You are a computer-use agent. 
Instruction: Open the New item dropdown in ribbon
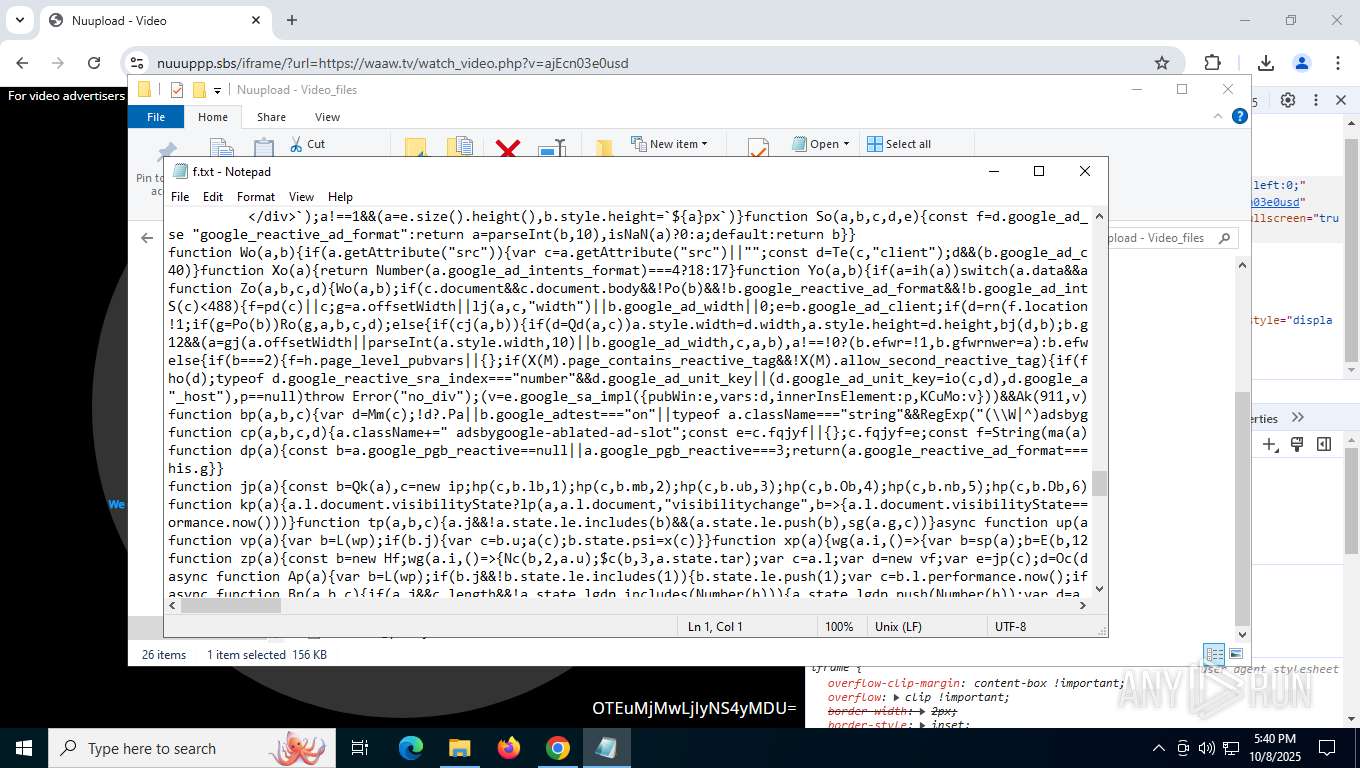pos(669,144)
